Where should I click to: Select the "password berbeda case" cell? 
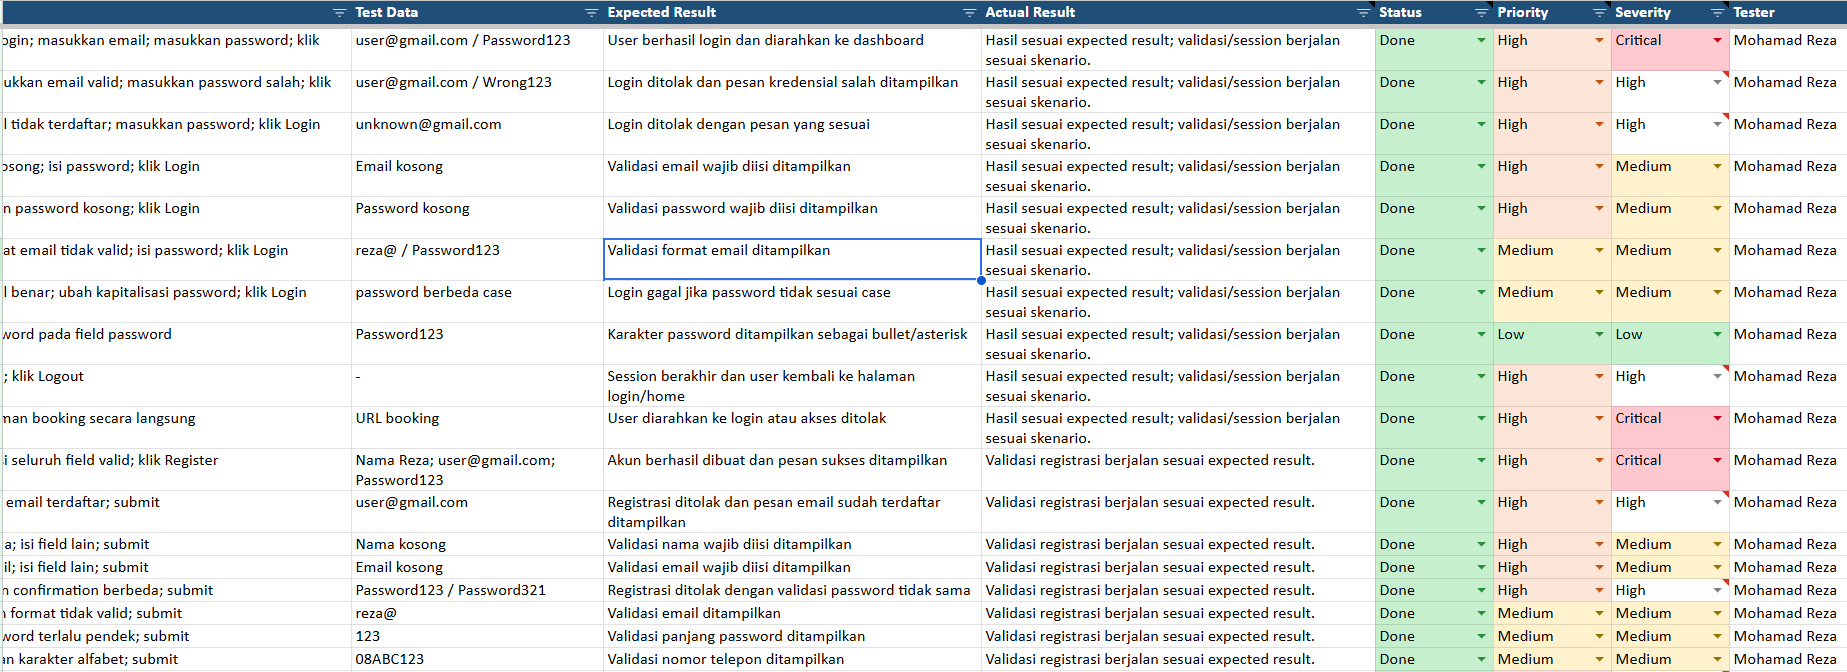tap(477, 302)
